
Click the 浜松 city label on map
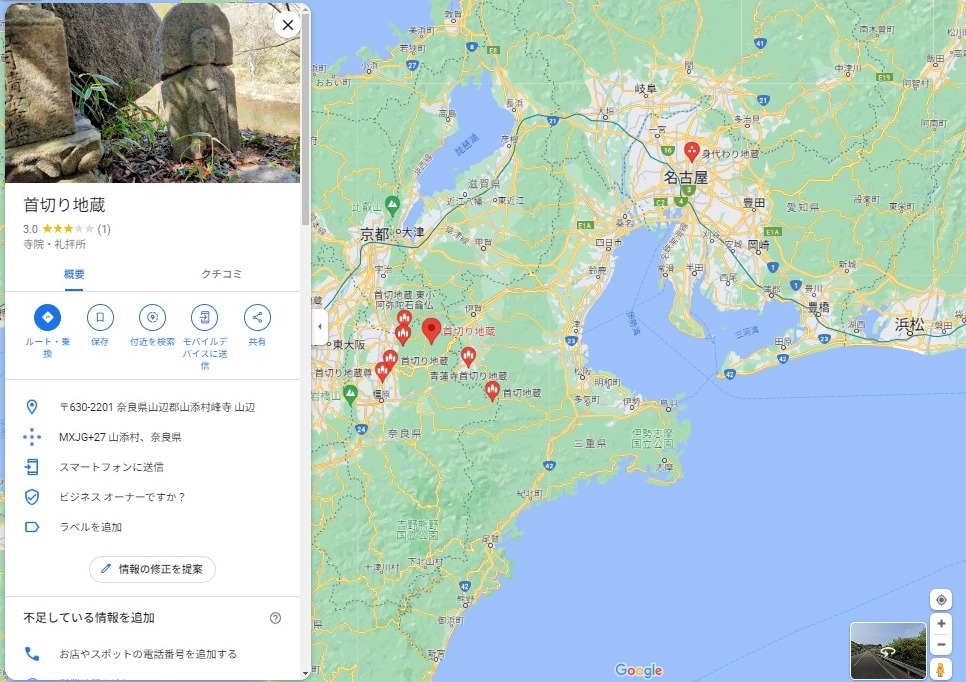(909, 325)
